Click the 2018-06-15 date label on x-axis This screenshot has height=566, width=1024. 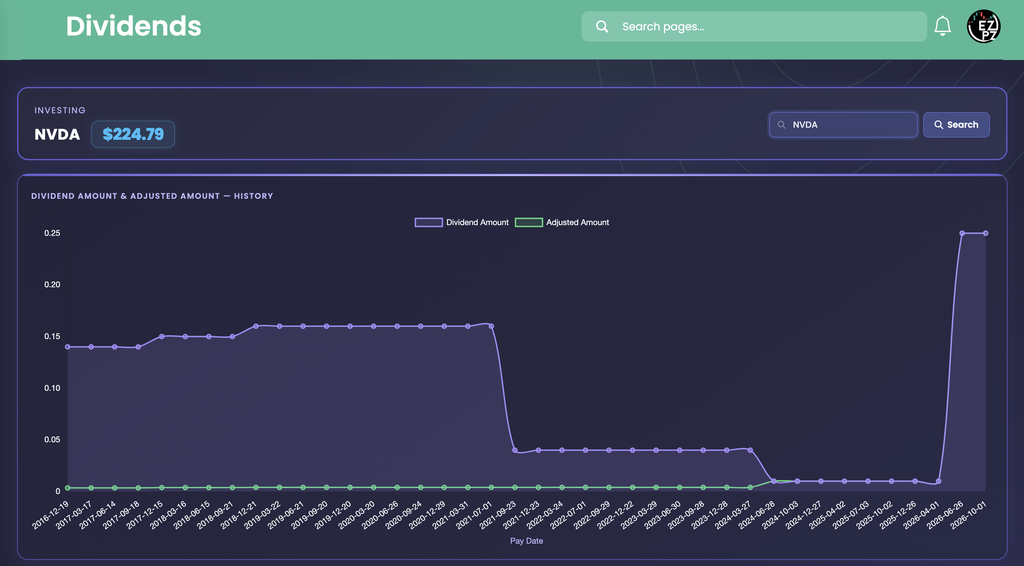[193, 515]
